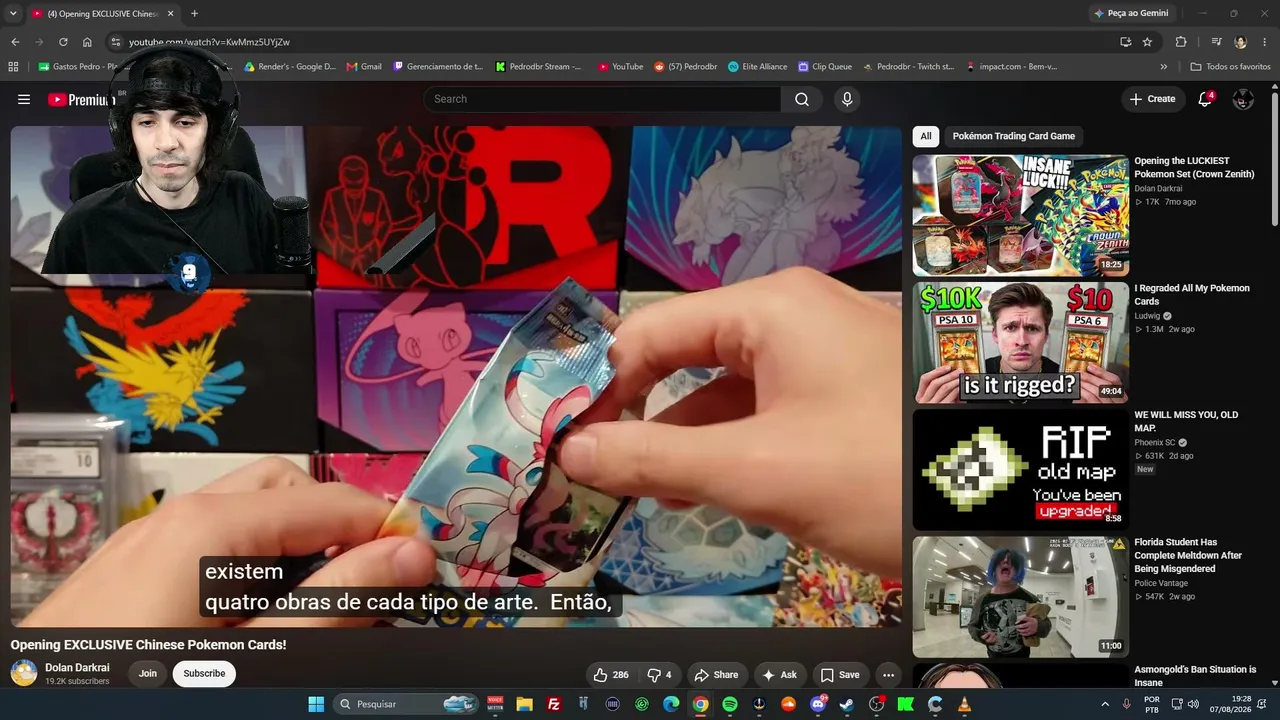This screenshot has width=1280, height=720.
Task: Open YouTube notifications bell
Action: click(1205, 99)
